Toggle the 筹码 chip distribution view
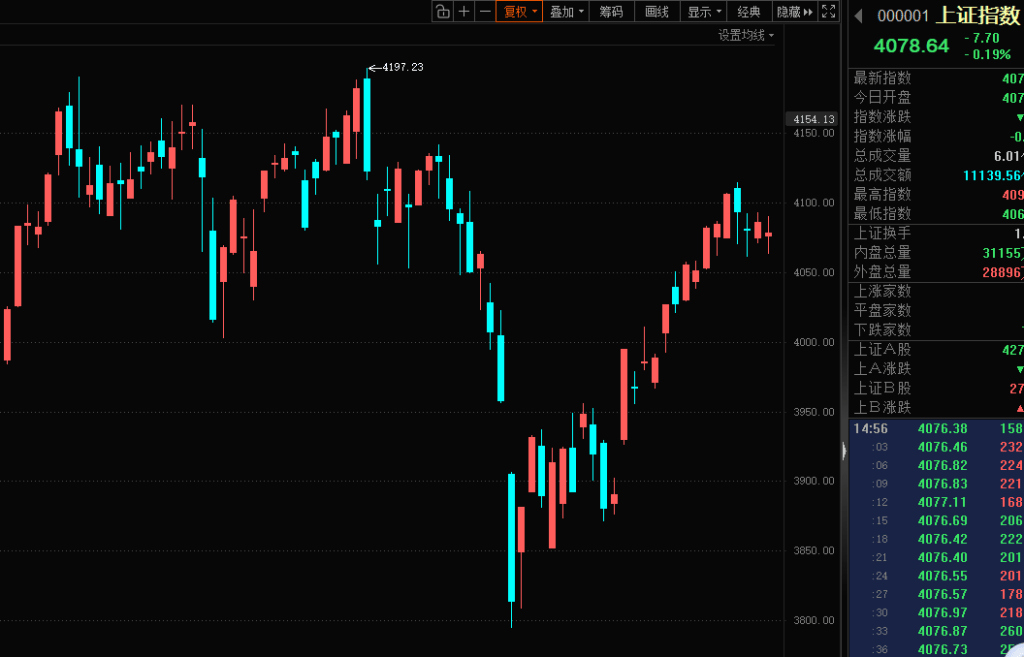Screen dimensions: 1024x657 tap(612, 12)
